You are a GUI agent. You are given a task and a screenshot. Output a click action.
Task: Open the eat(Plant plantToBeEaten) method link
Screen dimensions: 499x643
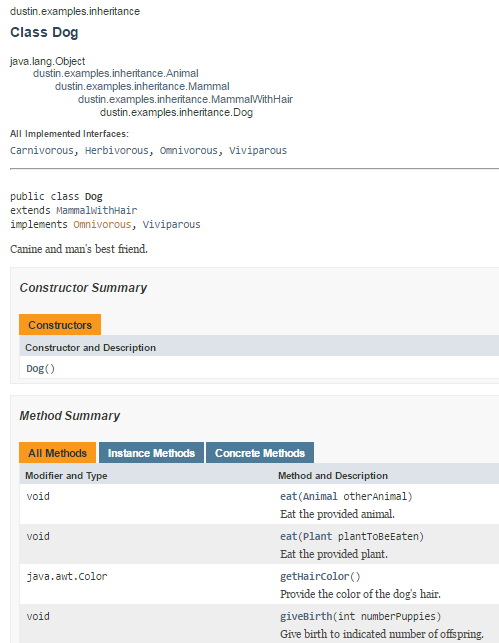click(288, 536)
